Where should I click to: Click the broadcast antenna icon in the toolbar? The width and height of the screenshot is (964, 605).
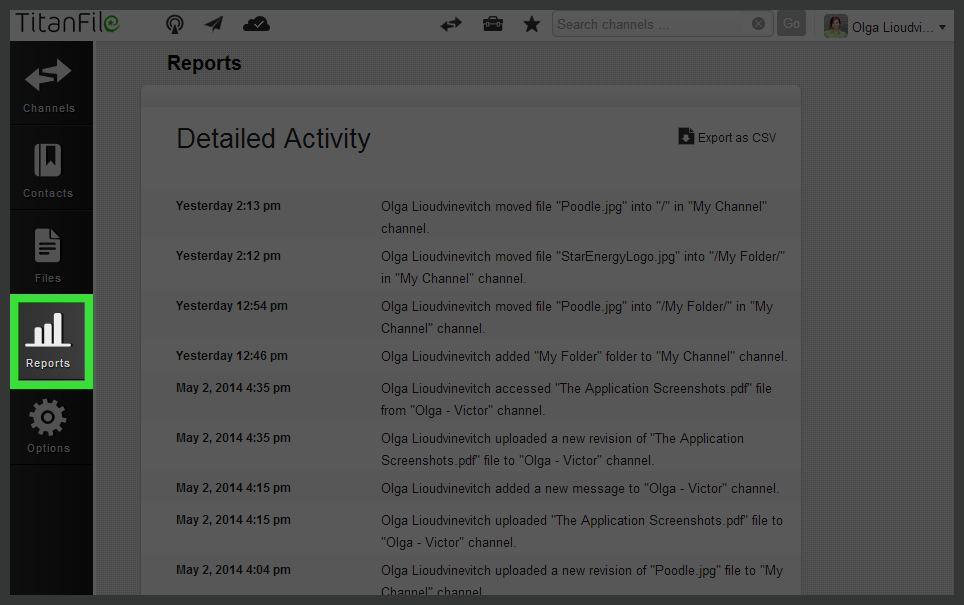click(174, 24)
